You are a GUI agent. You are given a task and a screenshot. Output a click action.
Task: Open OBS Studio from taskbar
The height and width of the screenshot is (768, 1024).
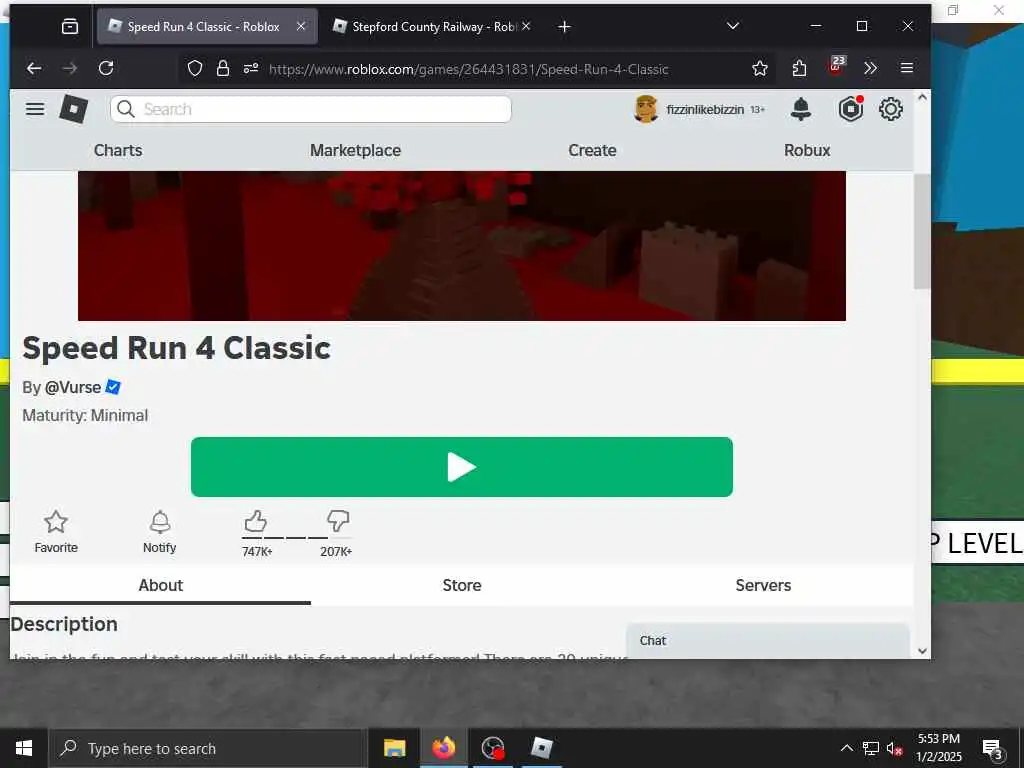492,748
